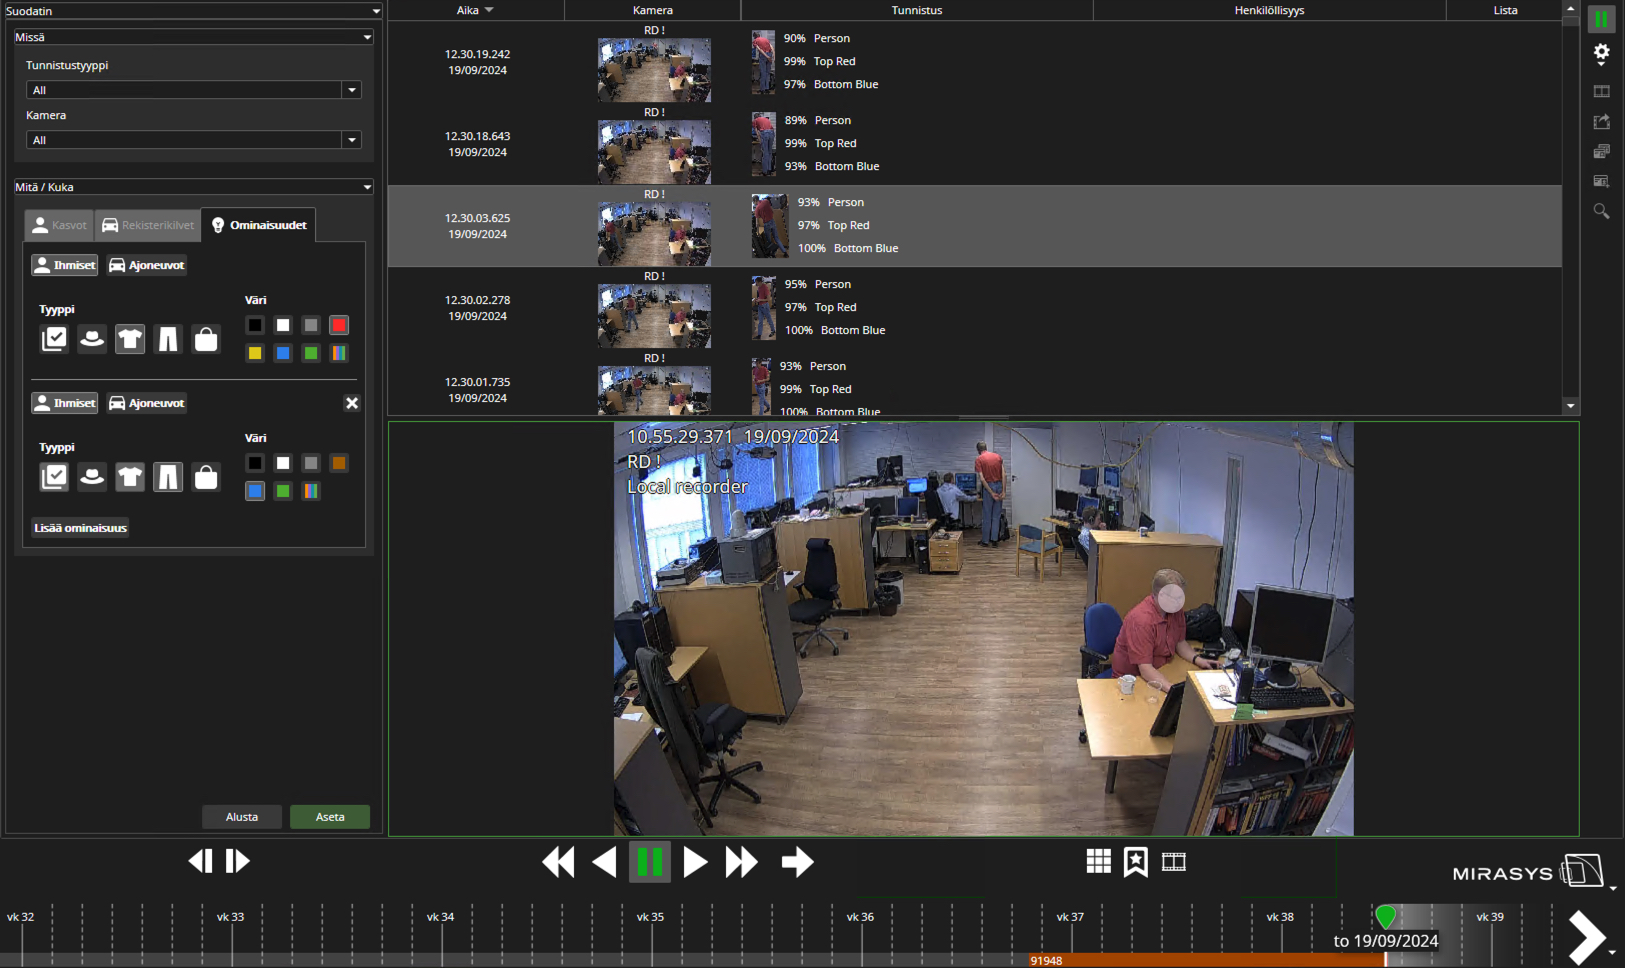
Task: Open the grid layout view icon
Action: click(1098, 861)
